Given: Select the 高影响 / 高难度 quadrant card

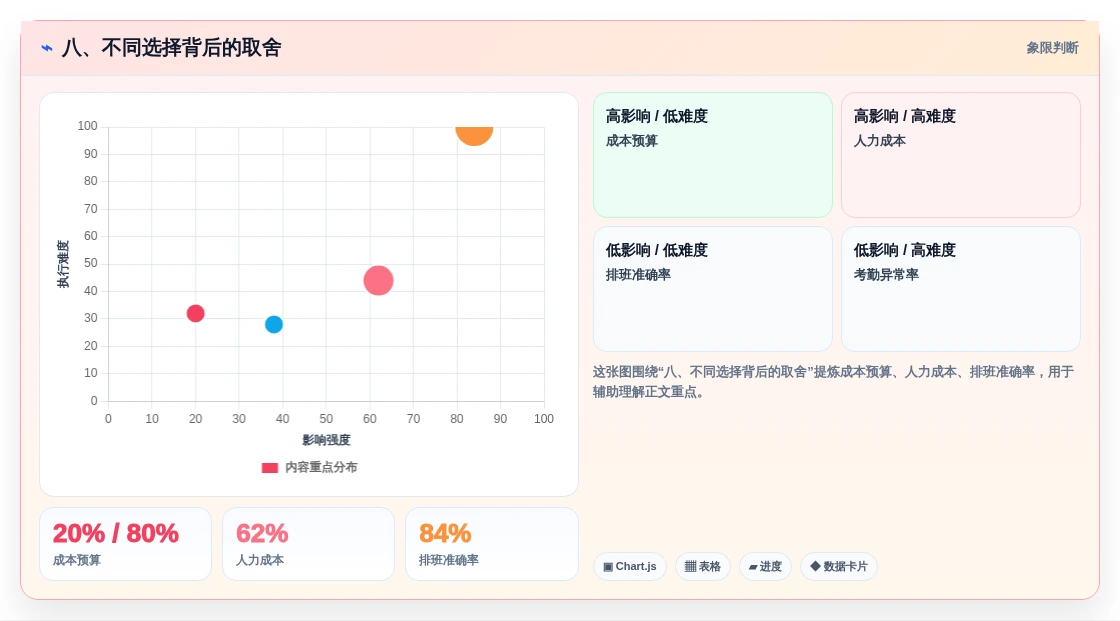Looking at the screenshot, I should click(x=961, y=155).
